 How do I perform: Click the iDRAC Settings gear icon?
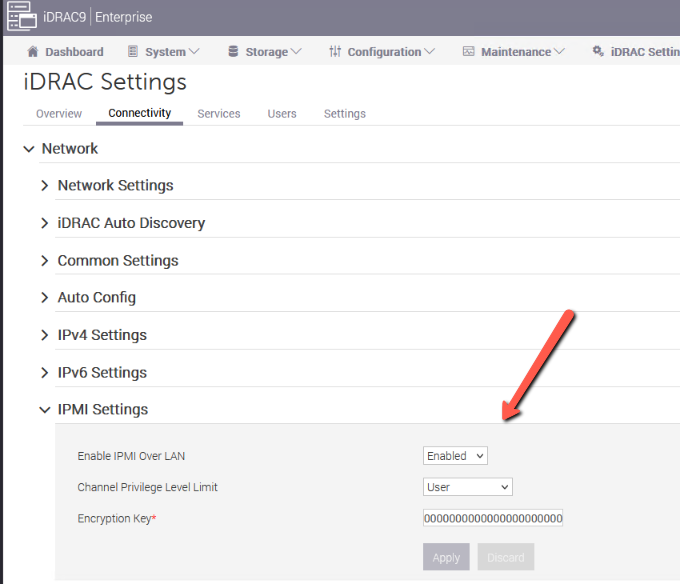[x=598, y=52]
